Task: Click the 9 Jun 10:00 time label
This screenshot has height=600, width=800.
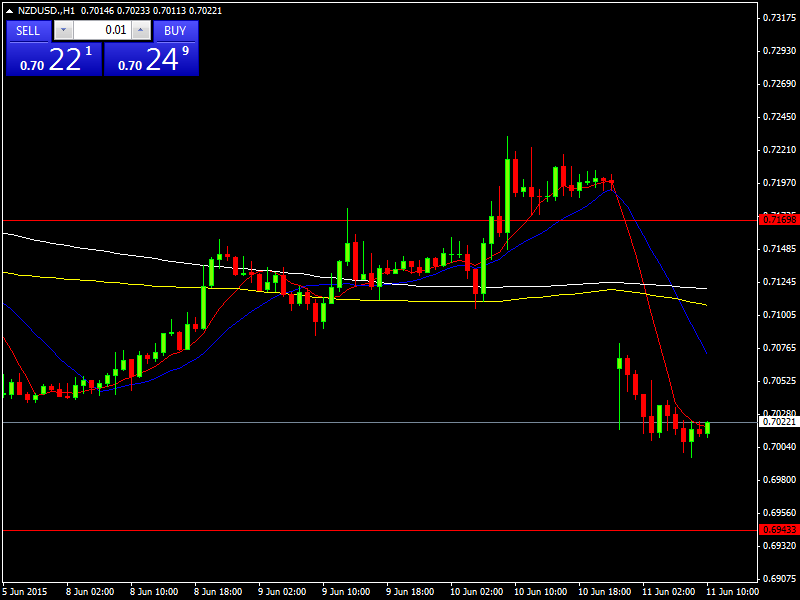Action: coord(346,591)
